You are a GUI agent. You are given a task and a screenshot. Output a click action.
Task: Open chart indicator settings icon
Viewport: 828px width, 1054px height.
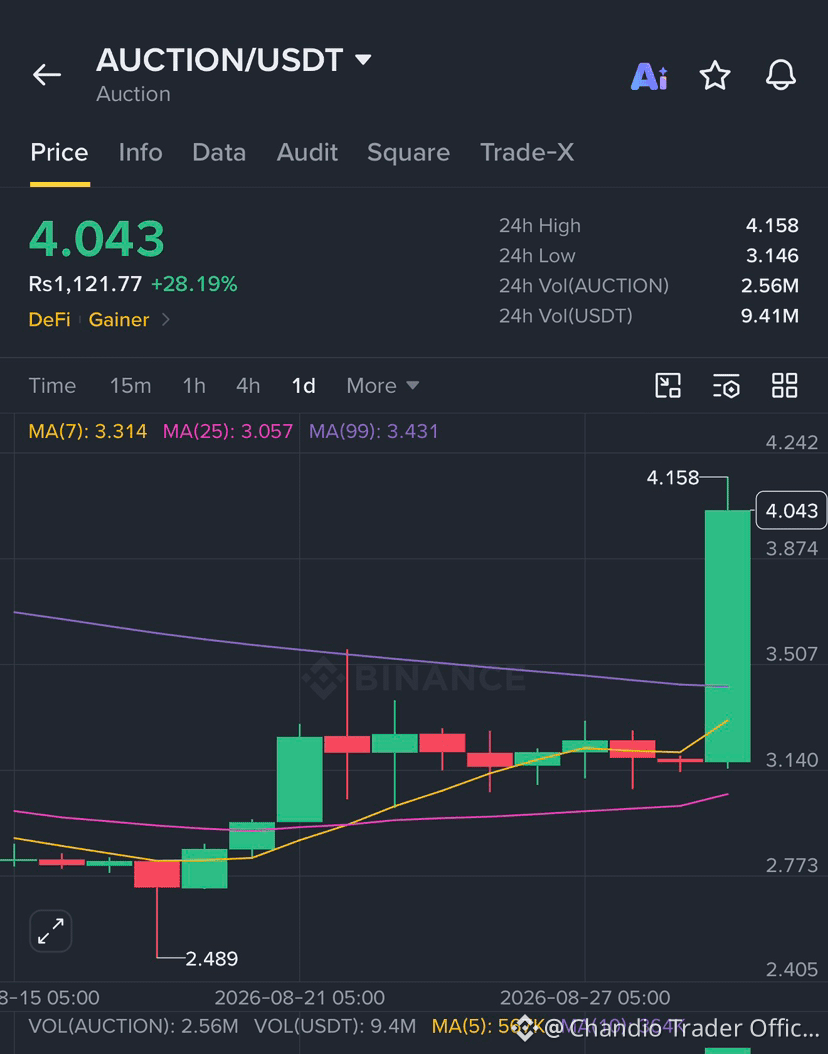tap(726, 386)
